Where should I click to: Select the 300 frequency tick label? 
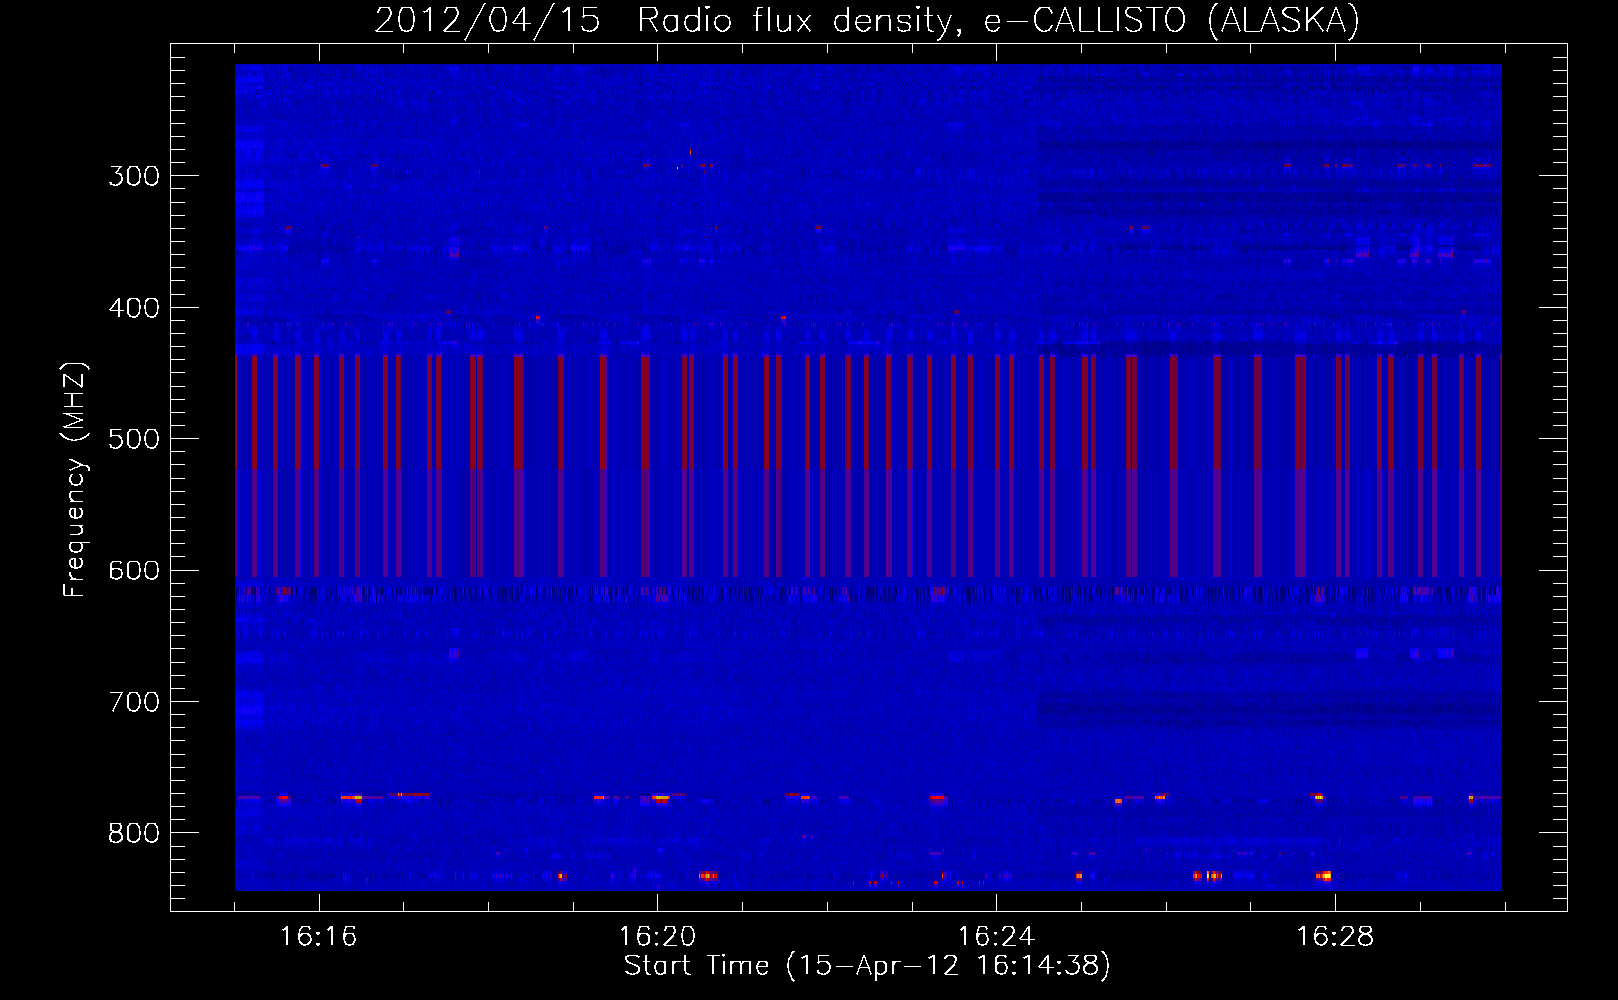[134, 176]
